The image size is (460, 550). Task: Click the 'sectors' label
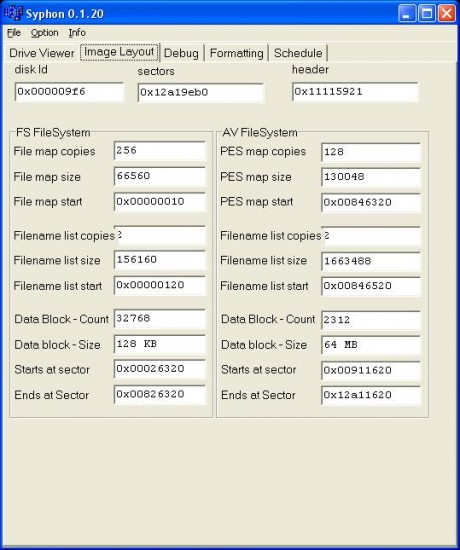click(156, 71)
